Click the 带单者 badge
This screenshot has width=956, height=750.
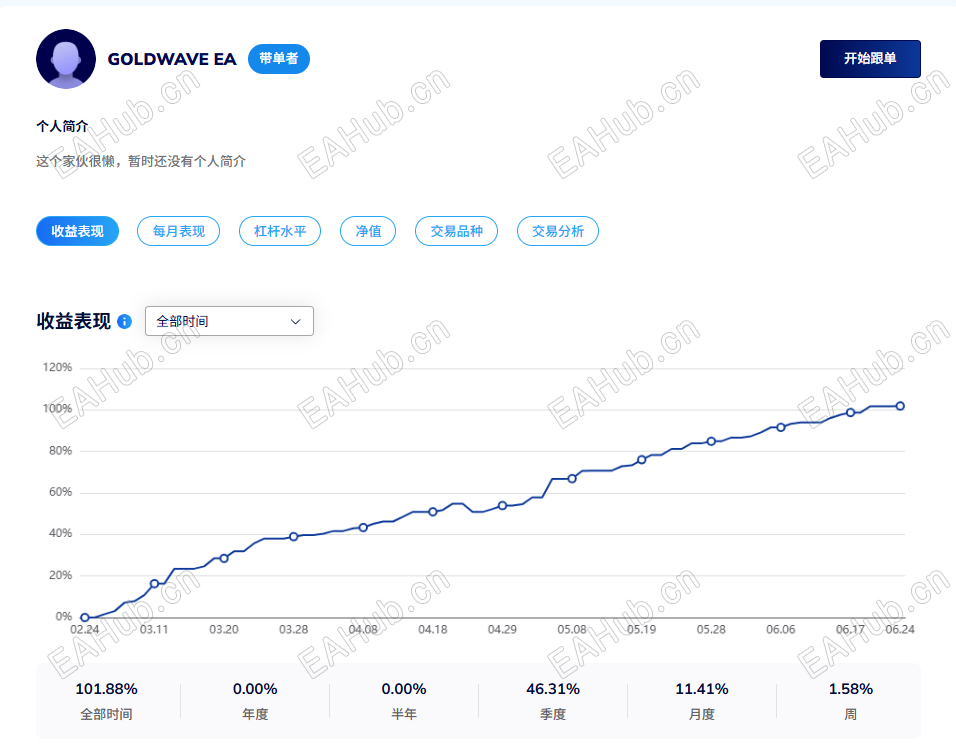coord(279,59)
